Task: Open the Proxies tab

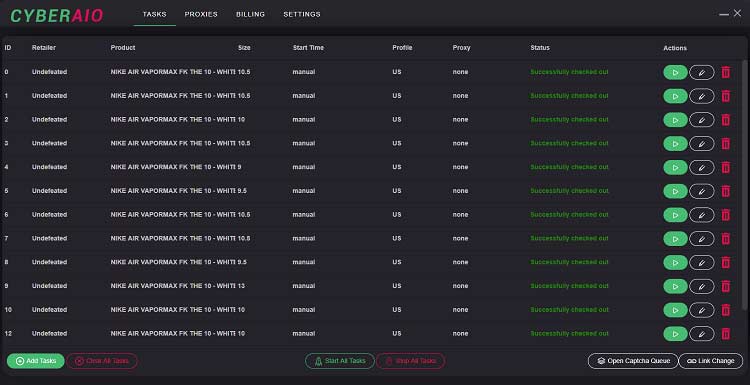Action: (x=201, y=14)
